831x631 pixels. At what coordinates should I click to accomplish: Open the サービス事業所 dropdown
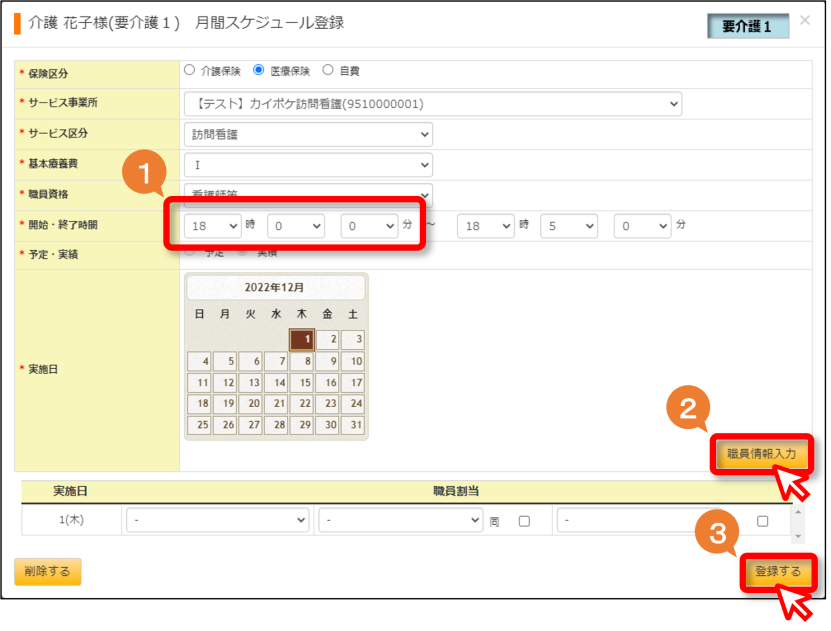tap(432, 104)
